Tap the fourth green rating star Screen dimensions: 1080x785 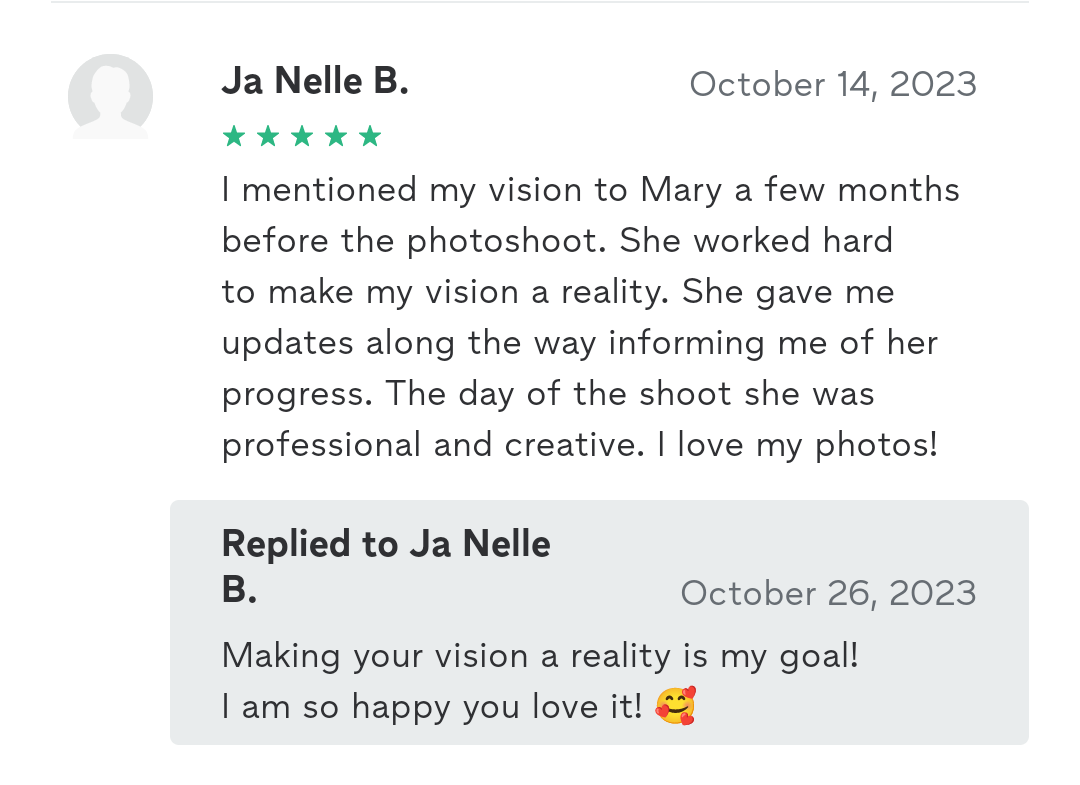[x=336, y=136]
